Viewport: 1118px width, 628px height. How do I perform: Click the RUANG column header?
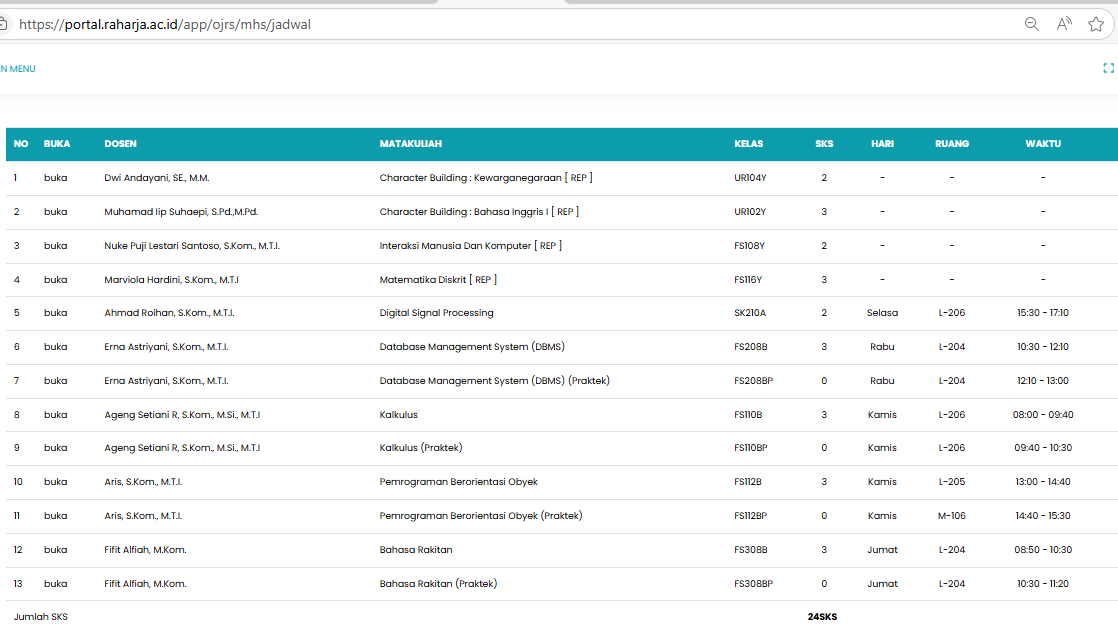click(952, 144)
